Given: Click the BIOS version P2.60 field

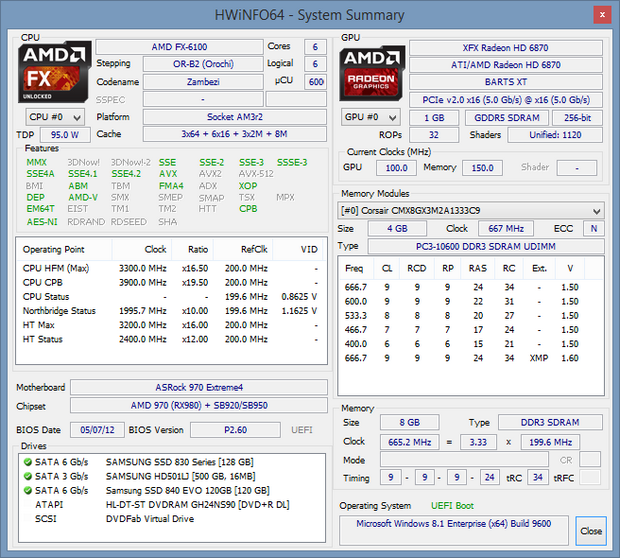Looking at the screenshot, I should coord(235,430).
